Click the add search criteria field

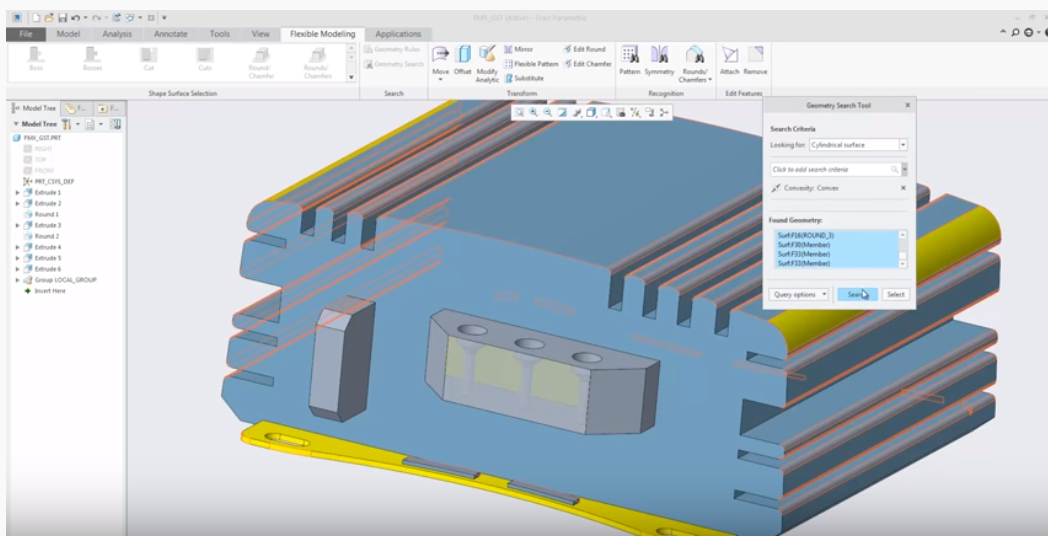(x=830, y=170)
